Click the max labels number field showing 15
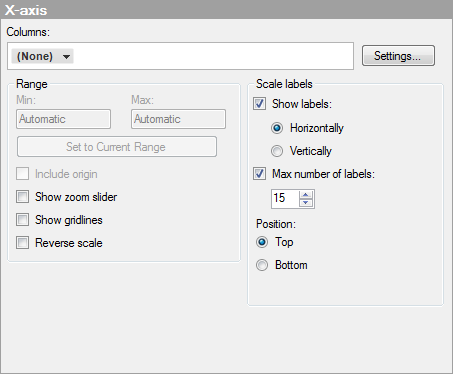This screenshot has width=453, height=374. pyautogui.click(x=285, y=199)
